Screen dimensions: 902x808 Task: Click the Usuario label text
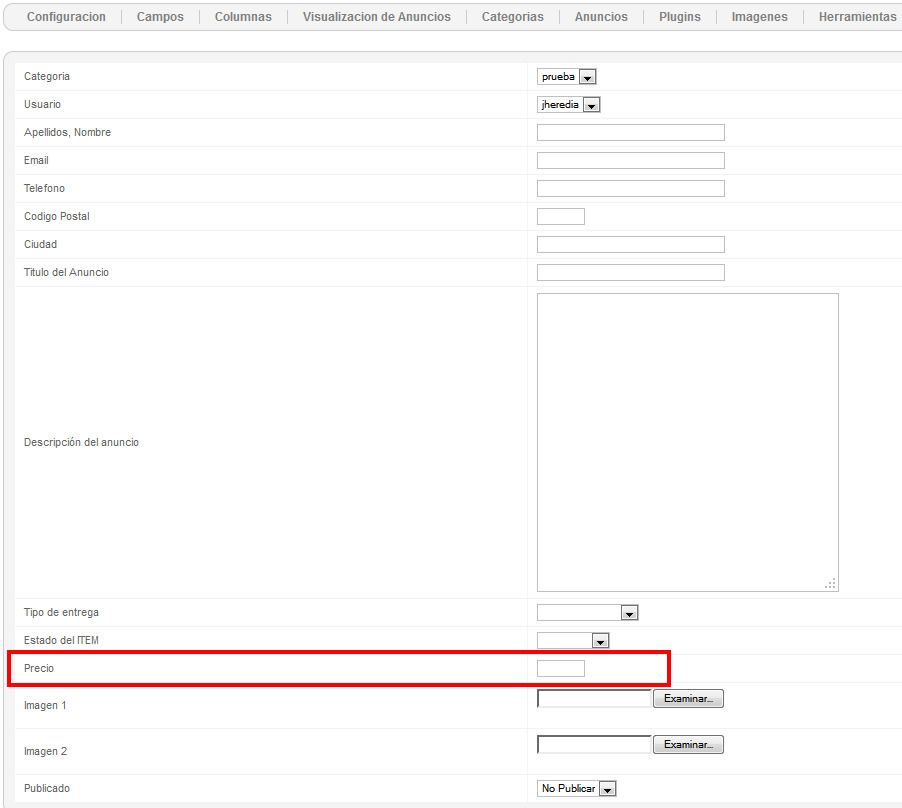pyautogui.click(x=42, y=105)
